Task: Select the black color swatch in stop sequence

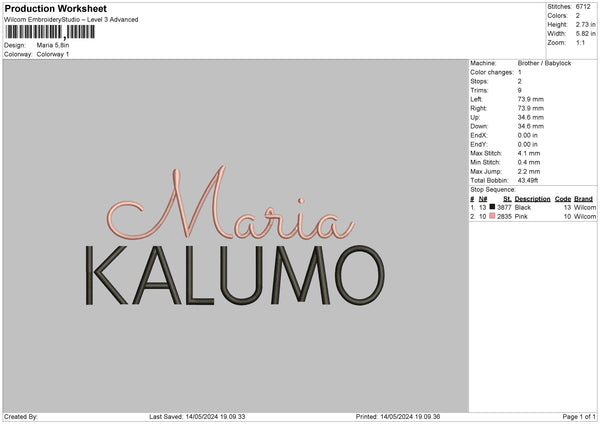Action: (x=492, y=207)
